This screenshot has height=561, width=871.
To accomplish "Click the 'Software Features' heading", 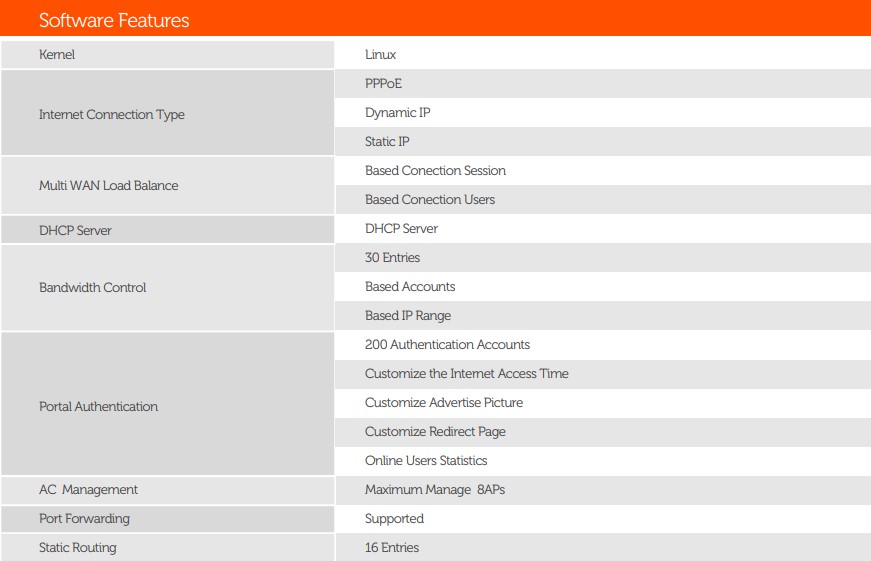I will [x=114, y=21].
